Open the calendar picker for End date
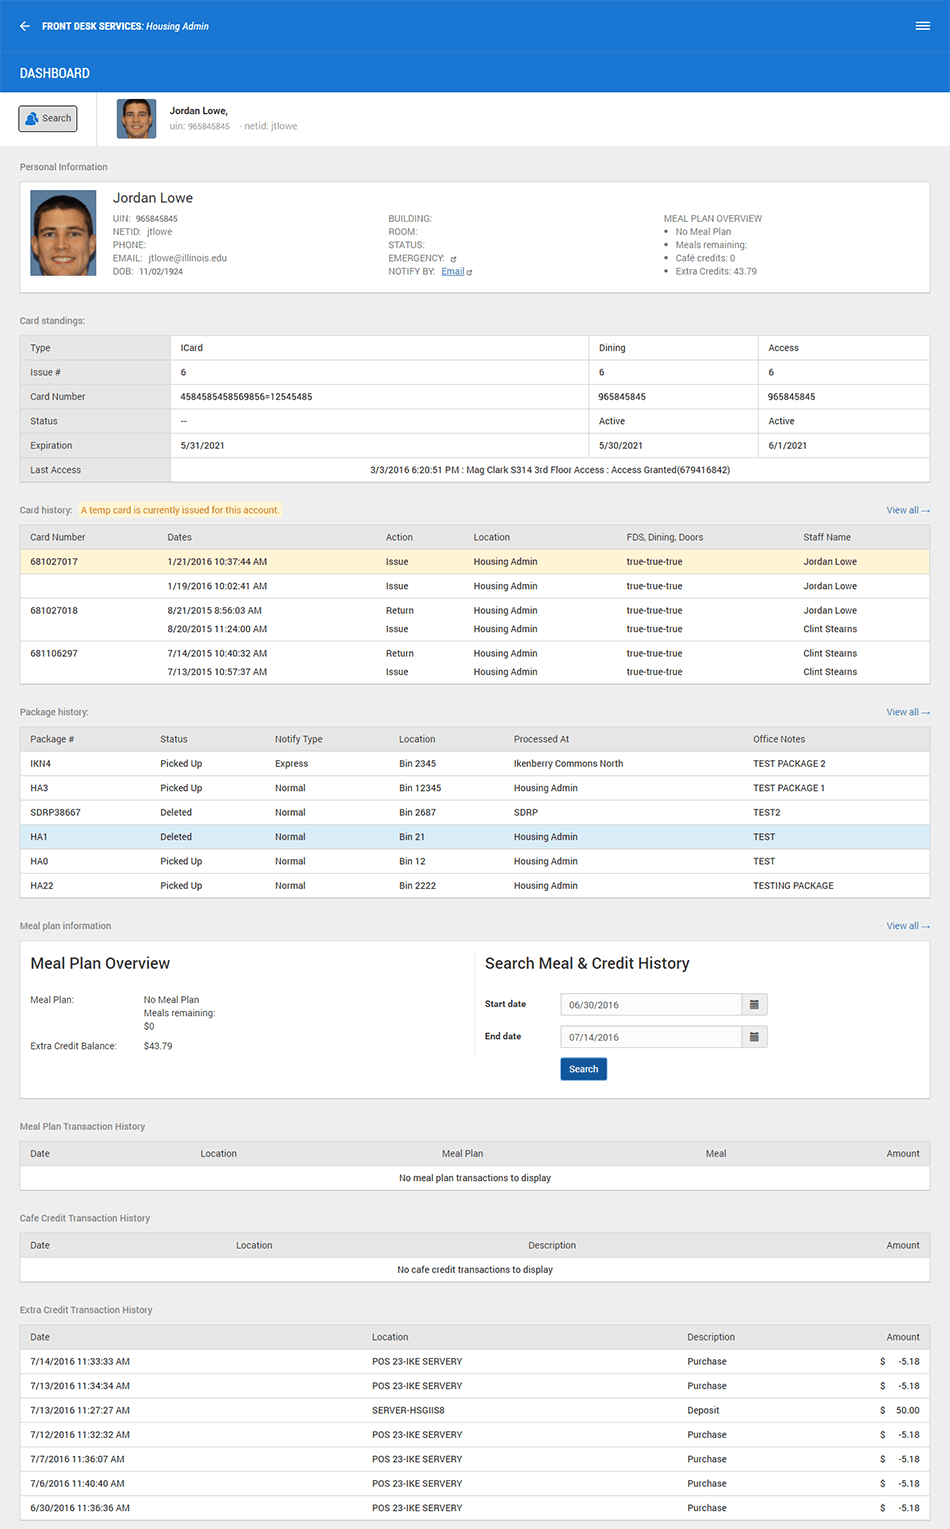The image size is (950, 1529). pyautogui.click(x=754, y=1037)
